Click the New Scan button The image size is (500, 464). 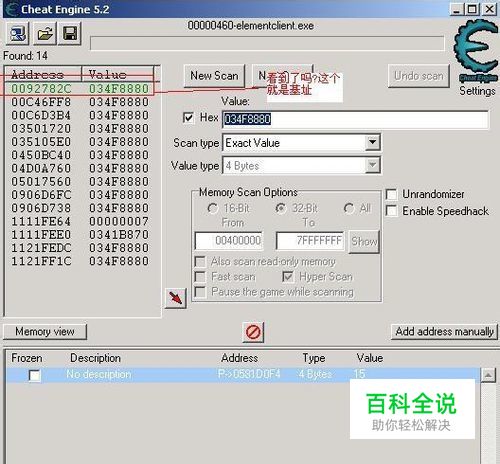click(x=214, y=76)
